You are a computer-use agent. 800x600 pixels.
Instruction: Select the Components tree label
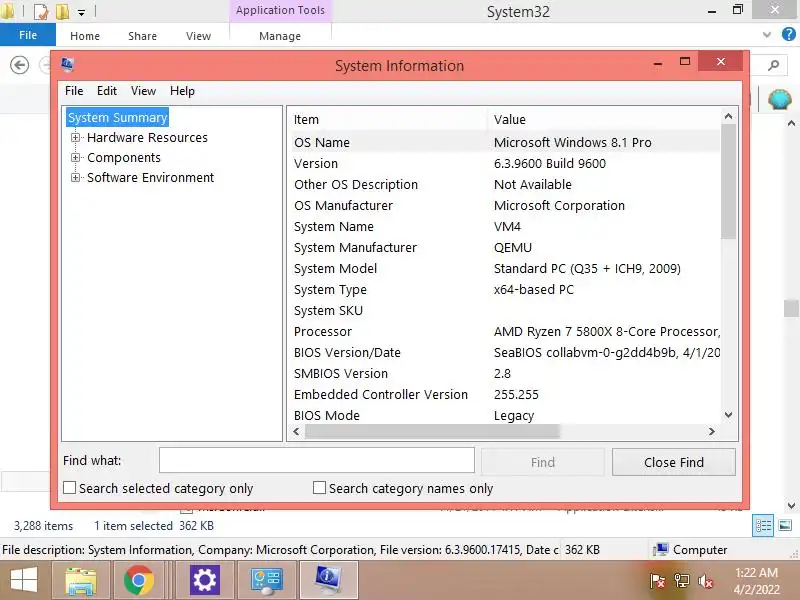[x=124, y=157]
